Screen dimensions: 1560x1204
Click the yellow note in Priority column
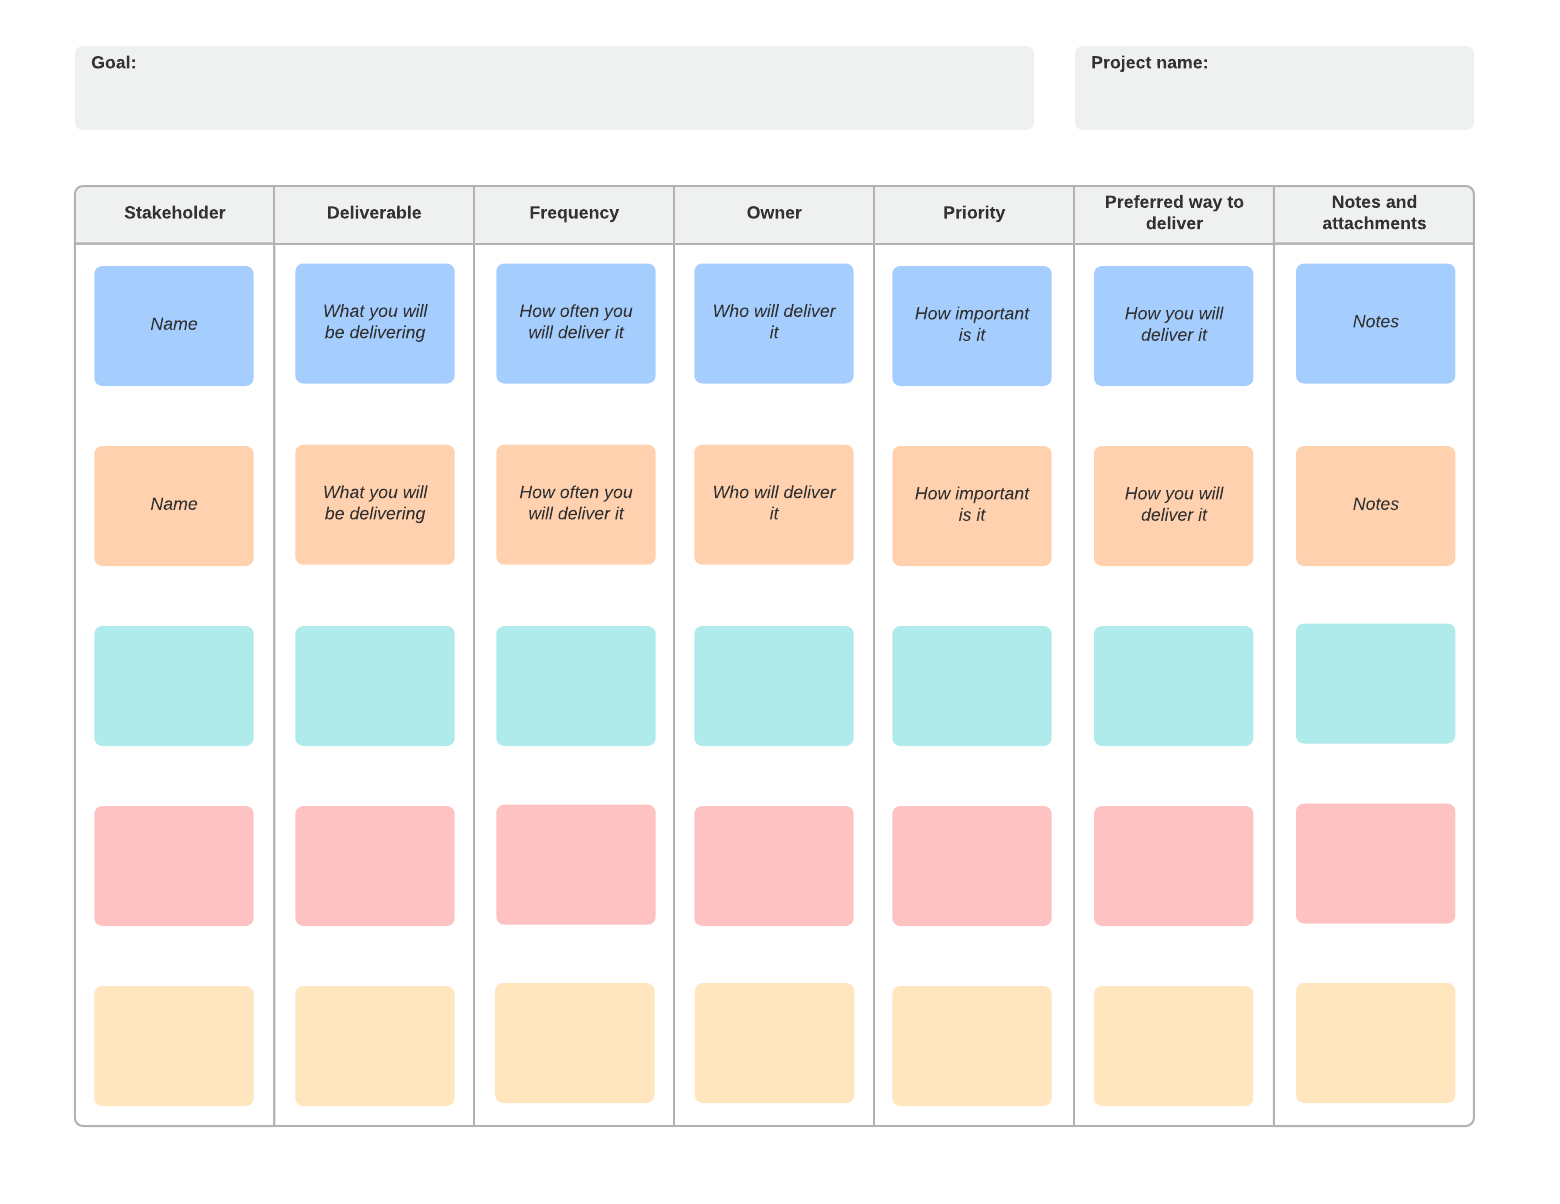pos(972,1045)
